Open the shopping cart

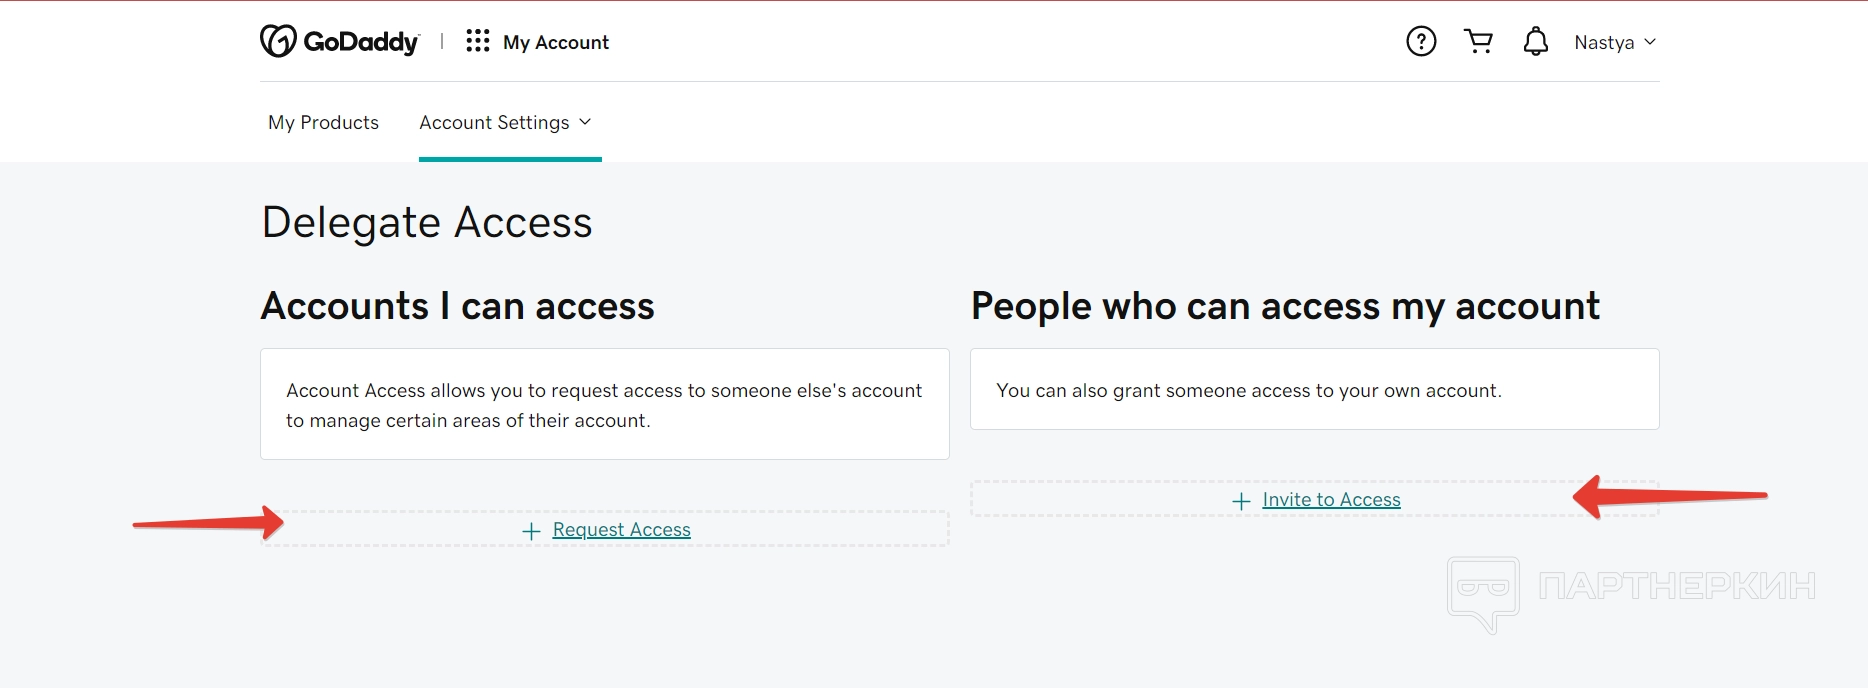1478,41
